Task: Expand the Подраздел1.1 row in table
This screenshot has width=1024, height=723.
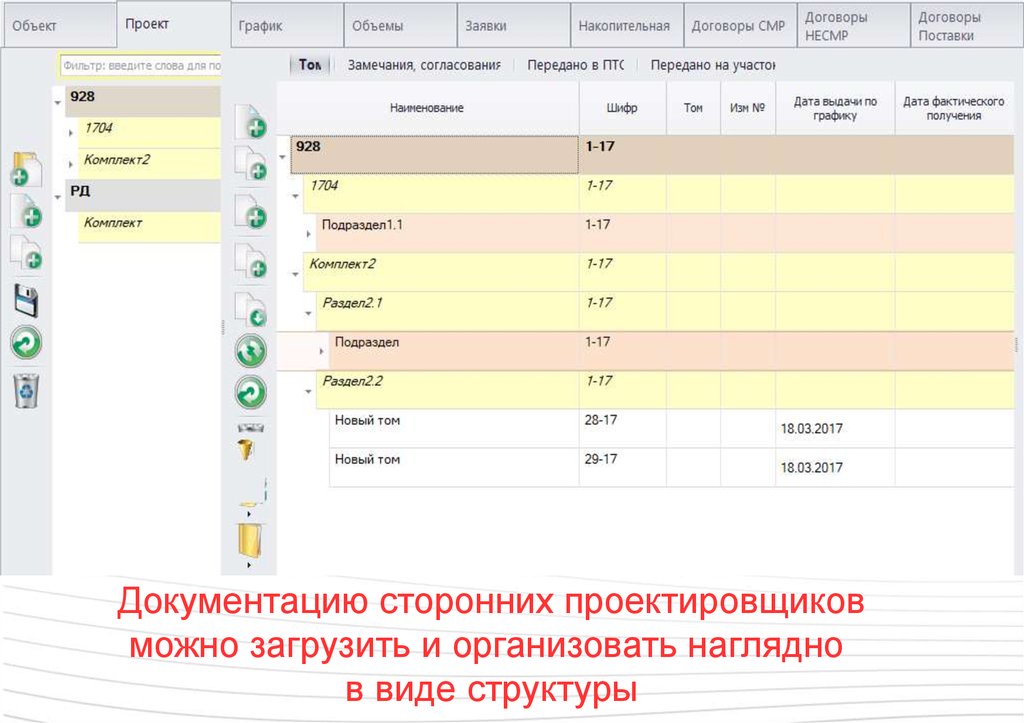Action: point(308,232)
